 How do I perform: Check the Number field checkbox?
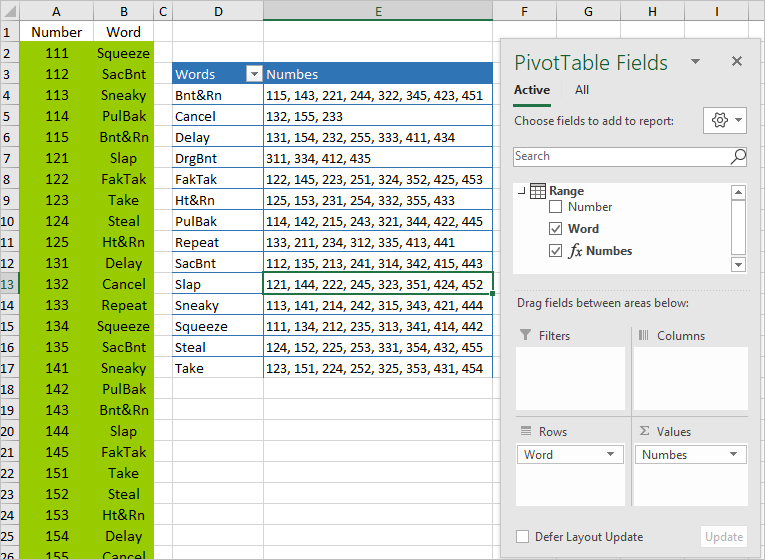point(555,207)
